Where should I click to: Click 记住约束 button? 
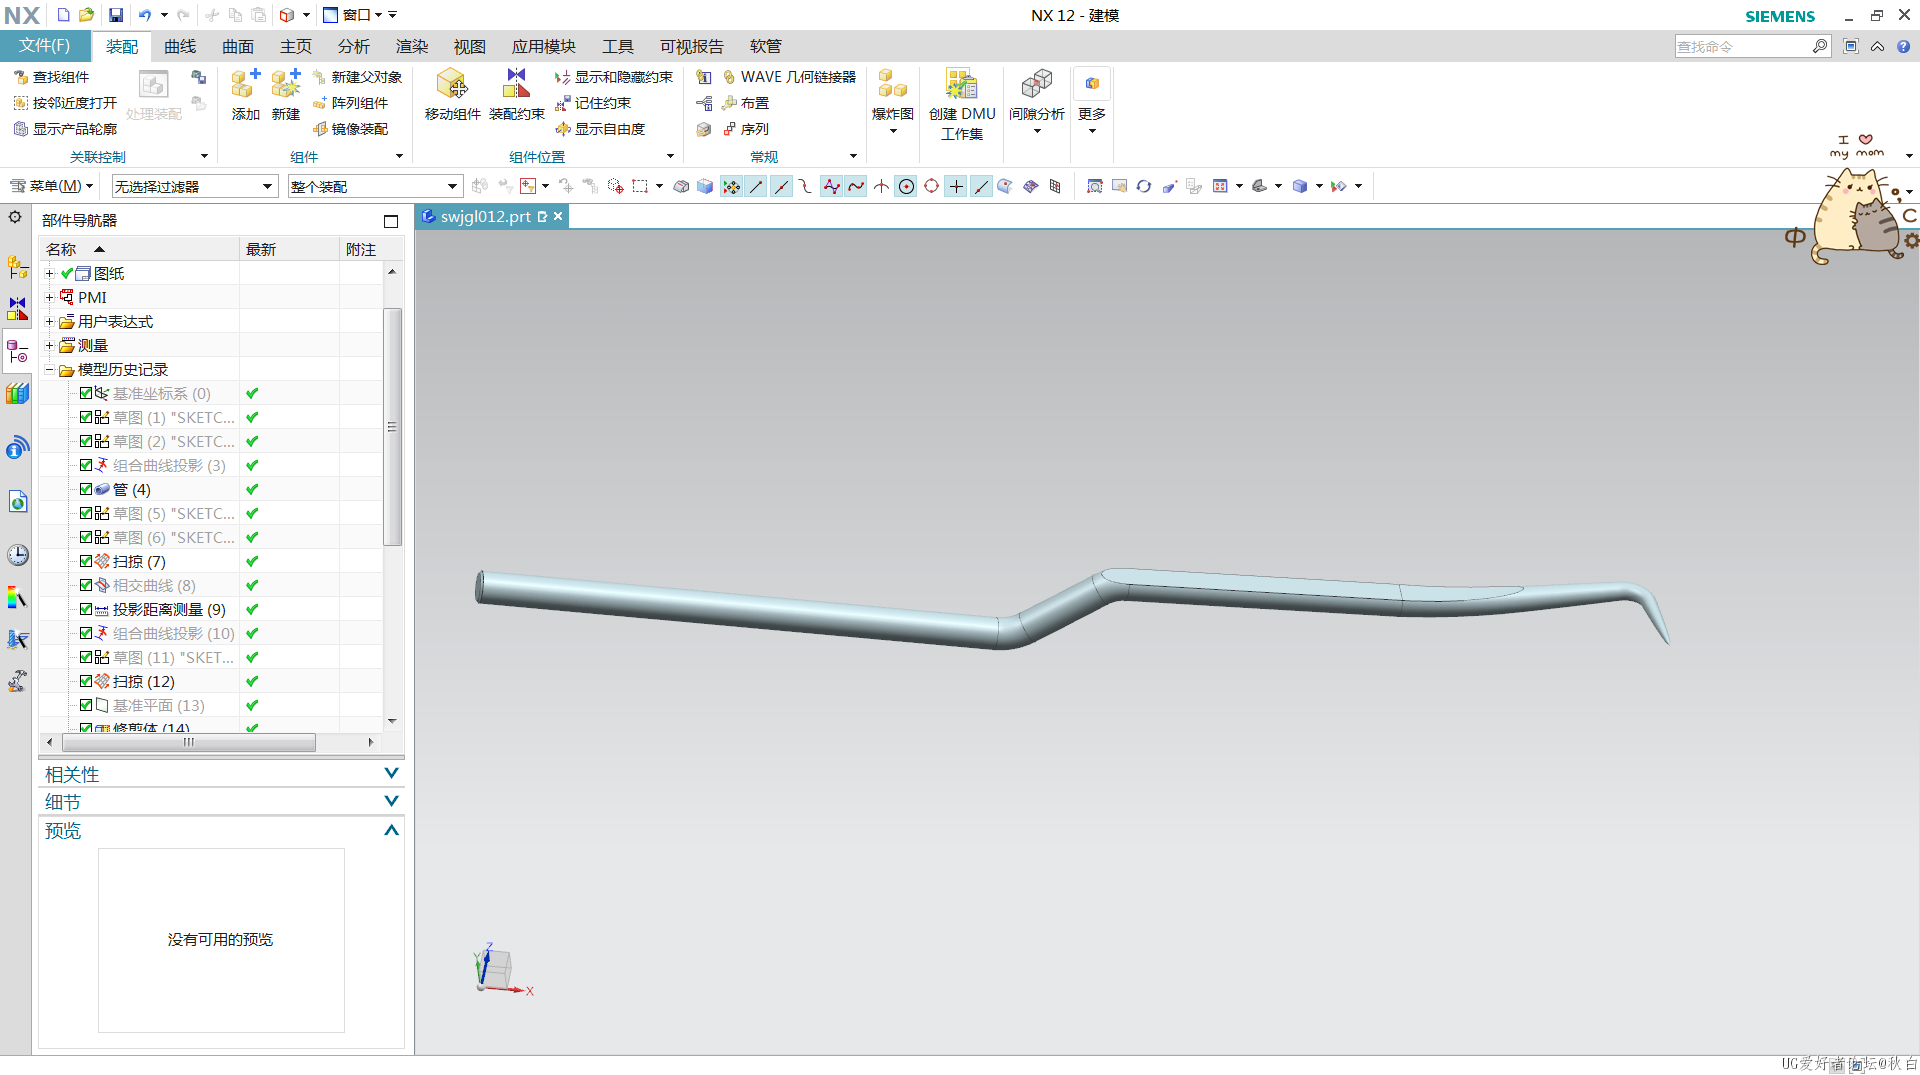click(593, 103)
